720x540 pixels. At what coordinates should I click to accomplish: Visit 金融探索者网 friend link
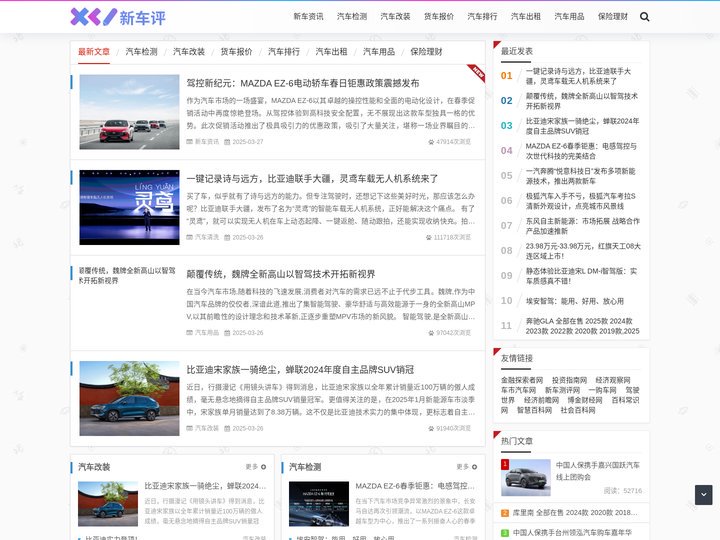point(522,380)
